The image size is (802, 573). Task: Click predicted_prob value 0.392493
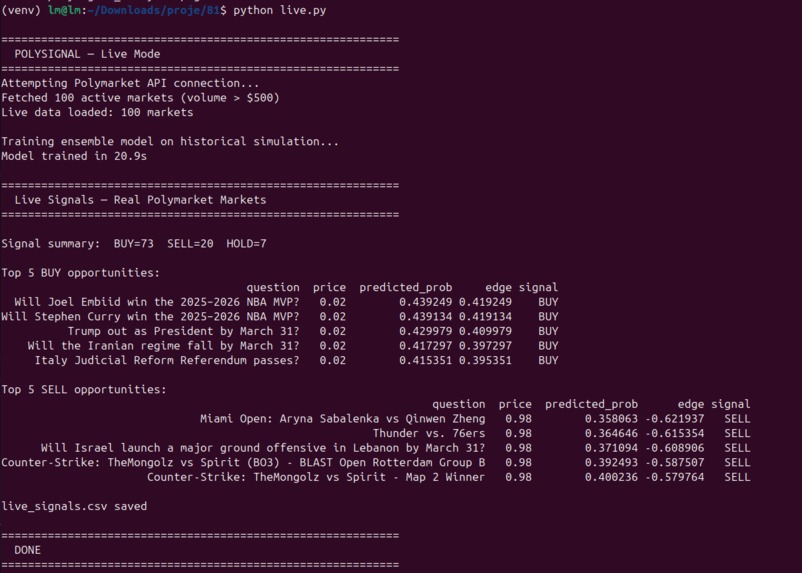[611, 462]
